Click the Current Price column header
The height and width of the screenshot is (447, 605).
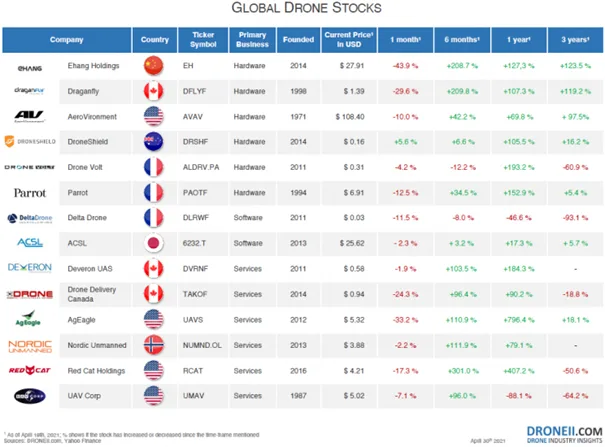[x=348, y=39]
